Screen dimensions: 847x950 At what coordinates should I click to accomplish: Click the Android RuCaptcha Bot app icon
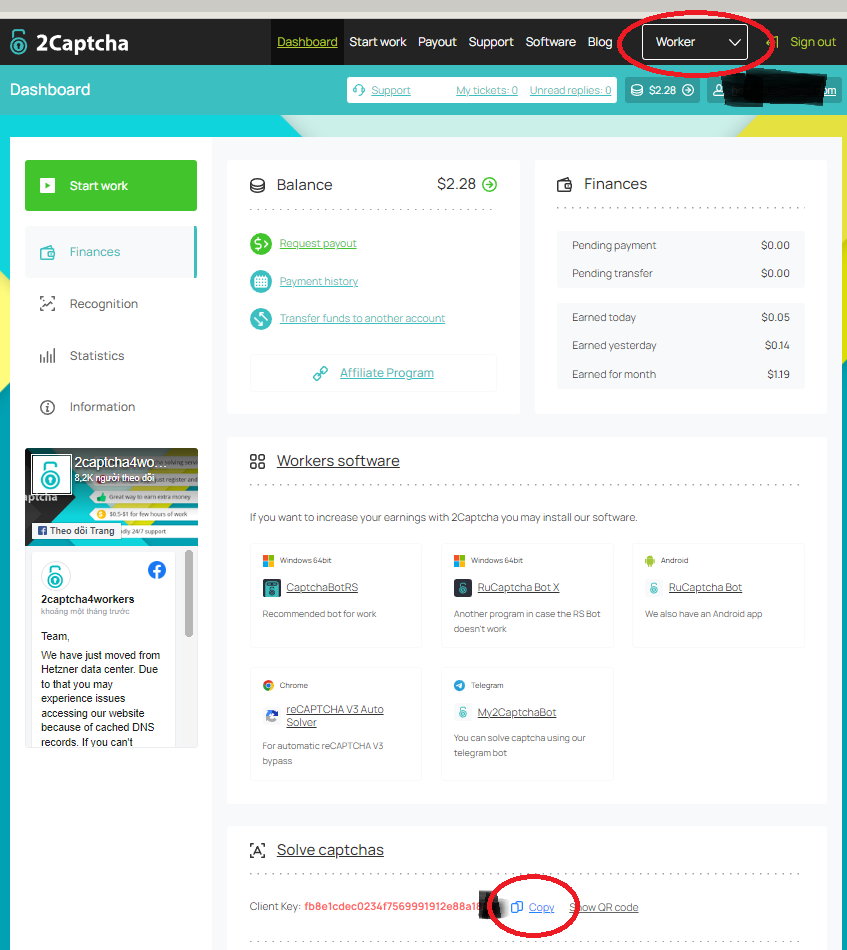(x=653, y=588)
